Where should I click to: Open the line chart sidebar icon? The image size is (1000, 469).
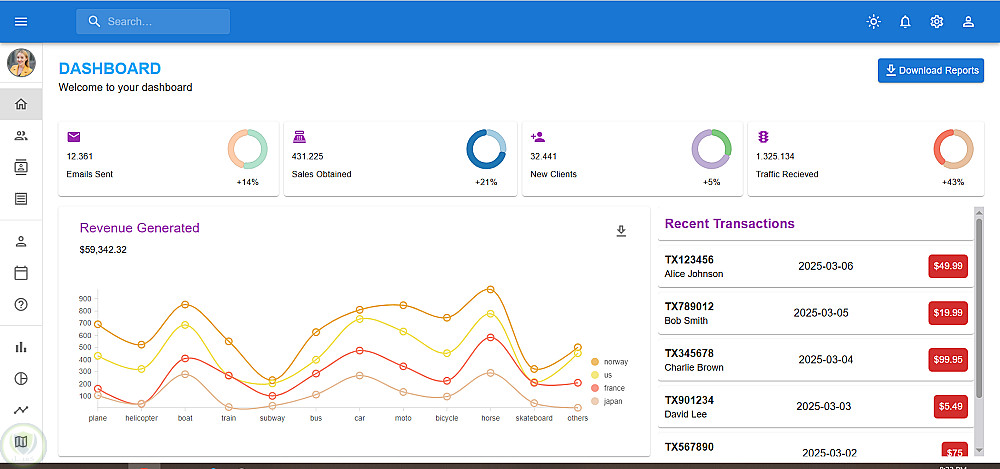[x=21, y=410]
